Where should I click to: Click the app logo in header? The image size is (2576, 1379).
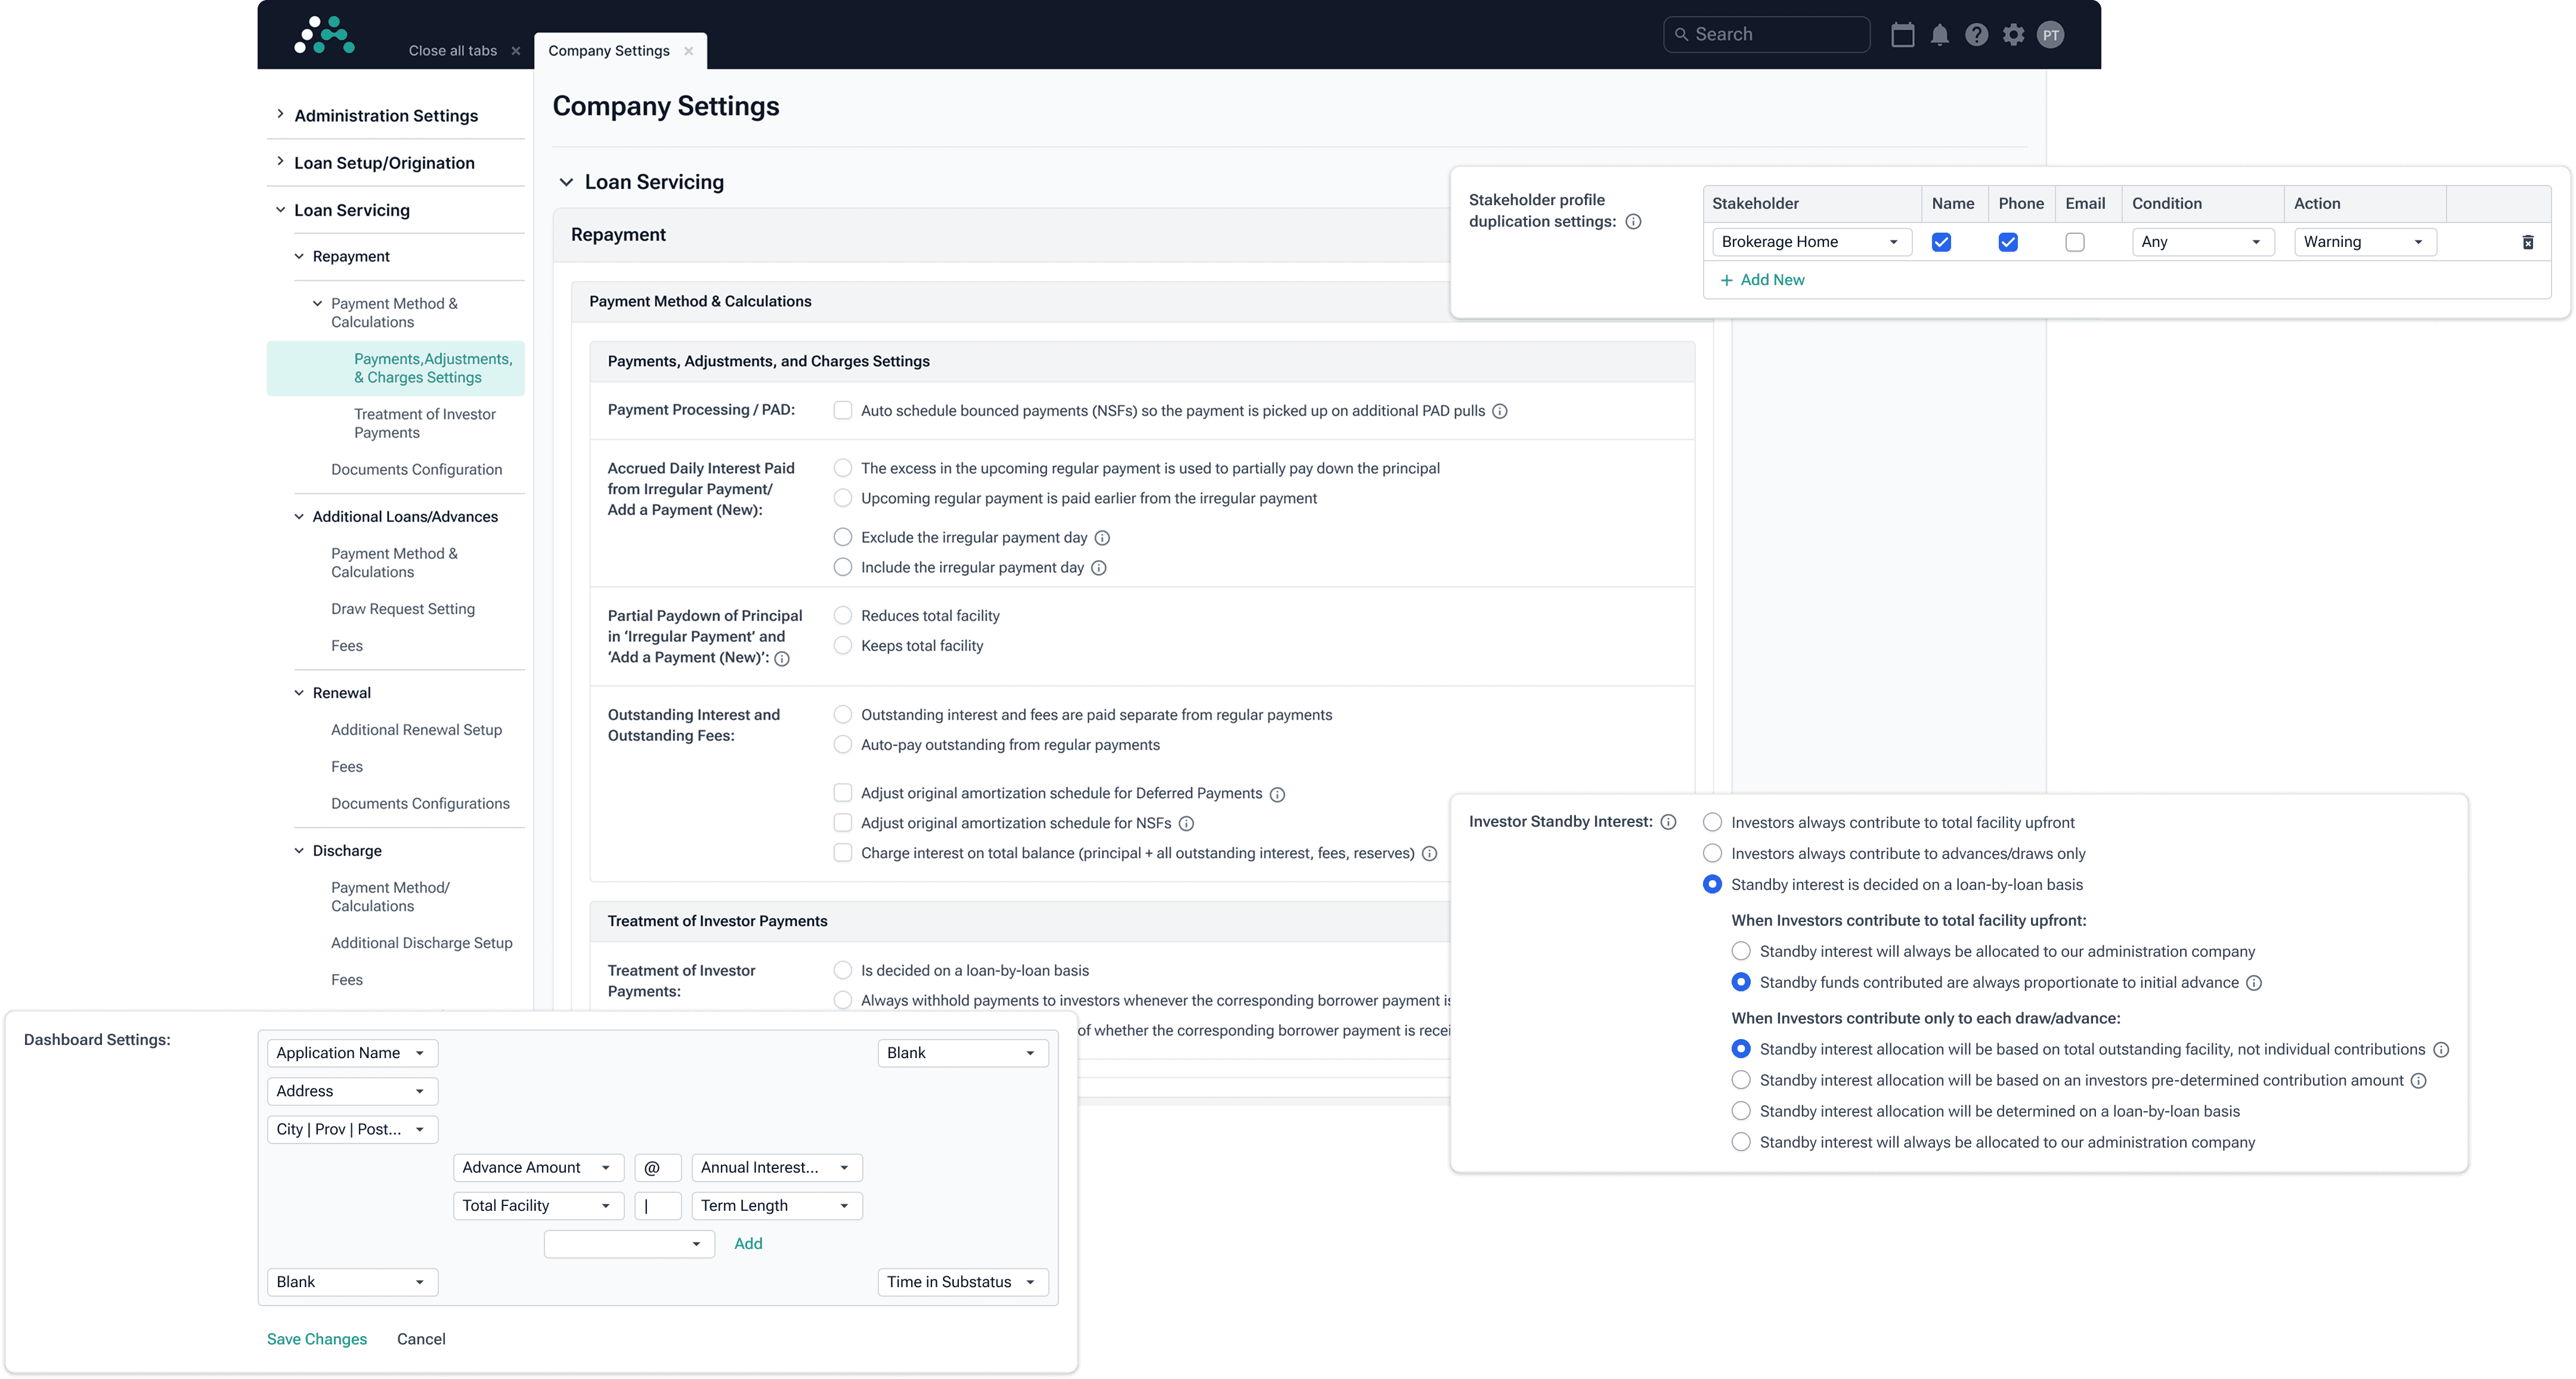click(x=324, y=35)
